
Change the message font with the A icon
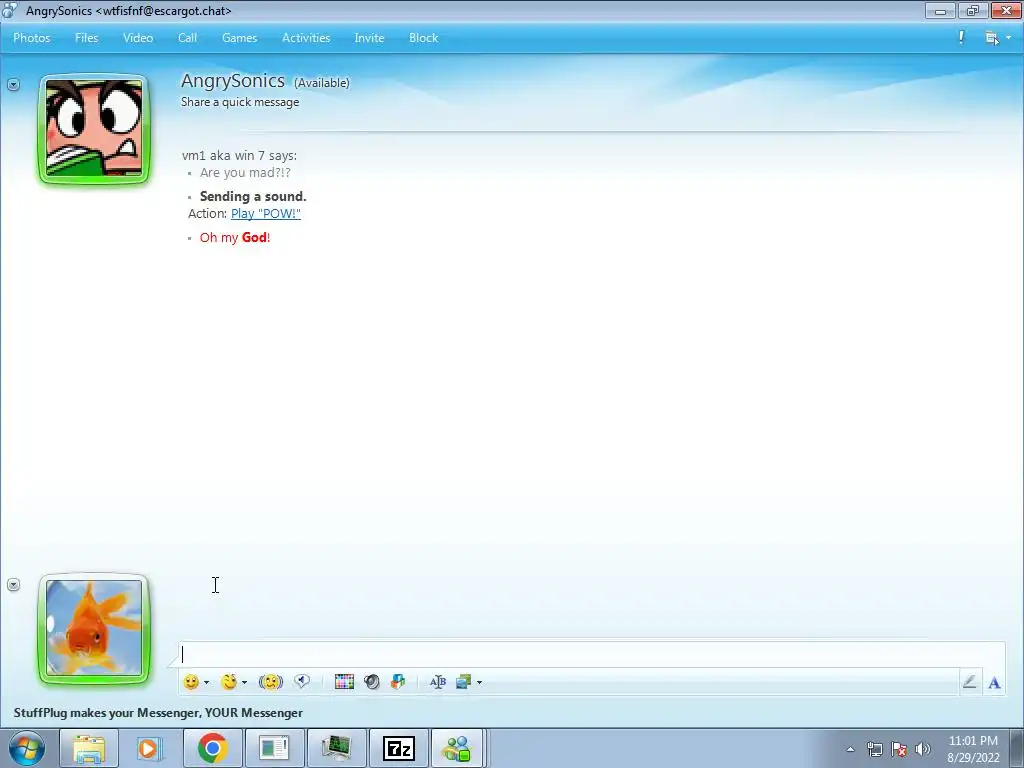(x=995, y=682)
